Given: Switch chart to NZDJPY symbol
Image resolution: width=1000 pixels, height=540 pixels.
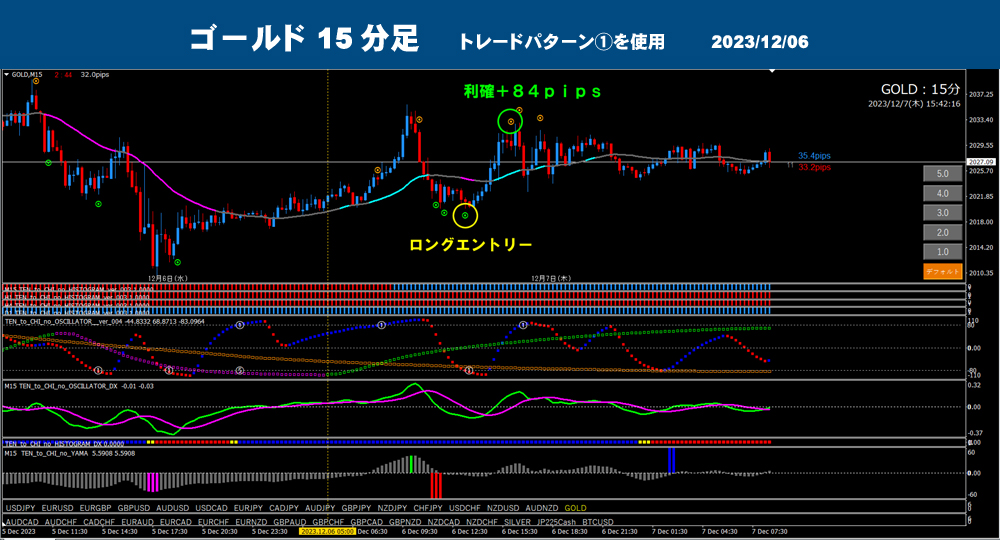Looking at the screenshot, I should [392, 508].
